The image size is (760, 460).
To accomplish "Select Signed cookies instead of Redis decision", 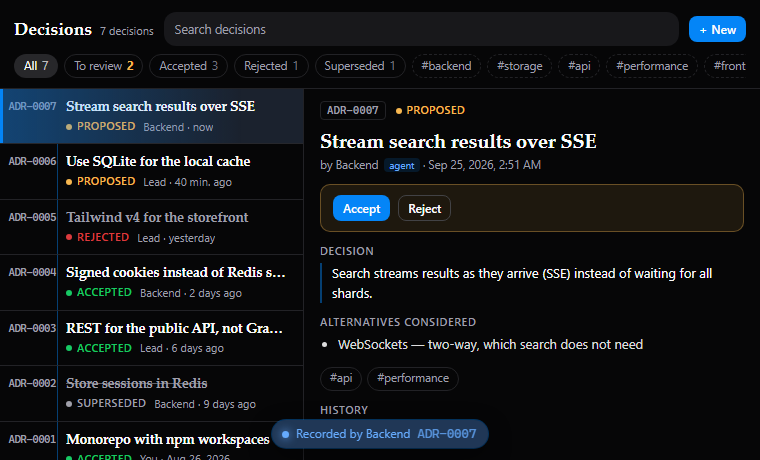I will pyautogui.click(x=152, y=283).
